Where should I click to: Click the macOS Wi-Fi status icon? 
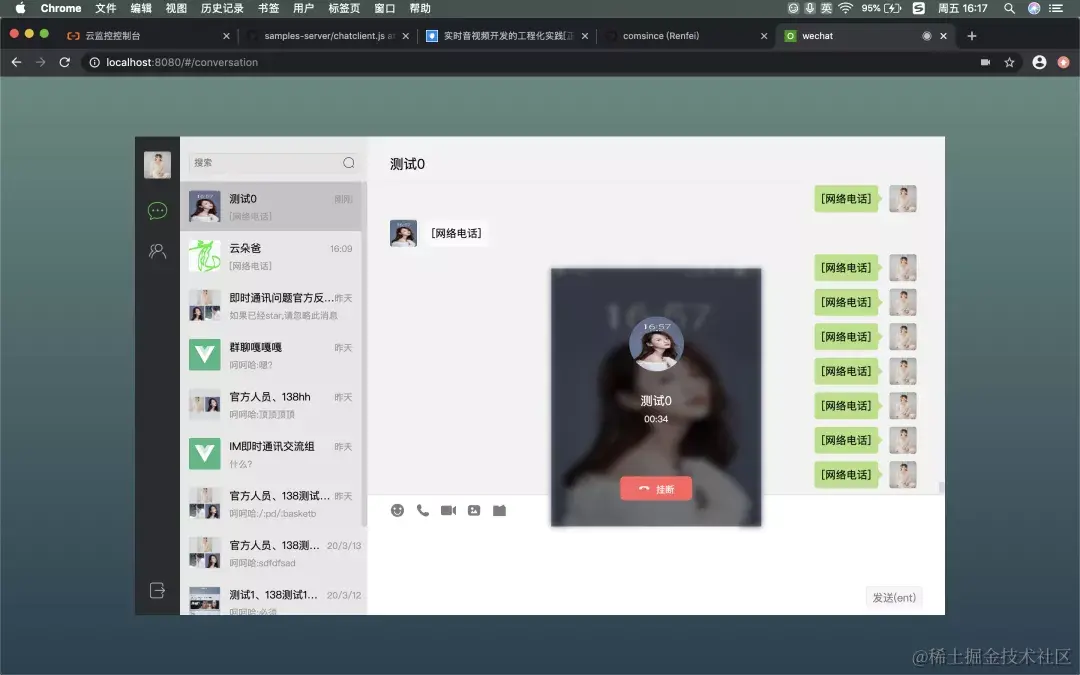[844, 8]
